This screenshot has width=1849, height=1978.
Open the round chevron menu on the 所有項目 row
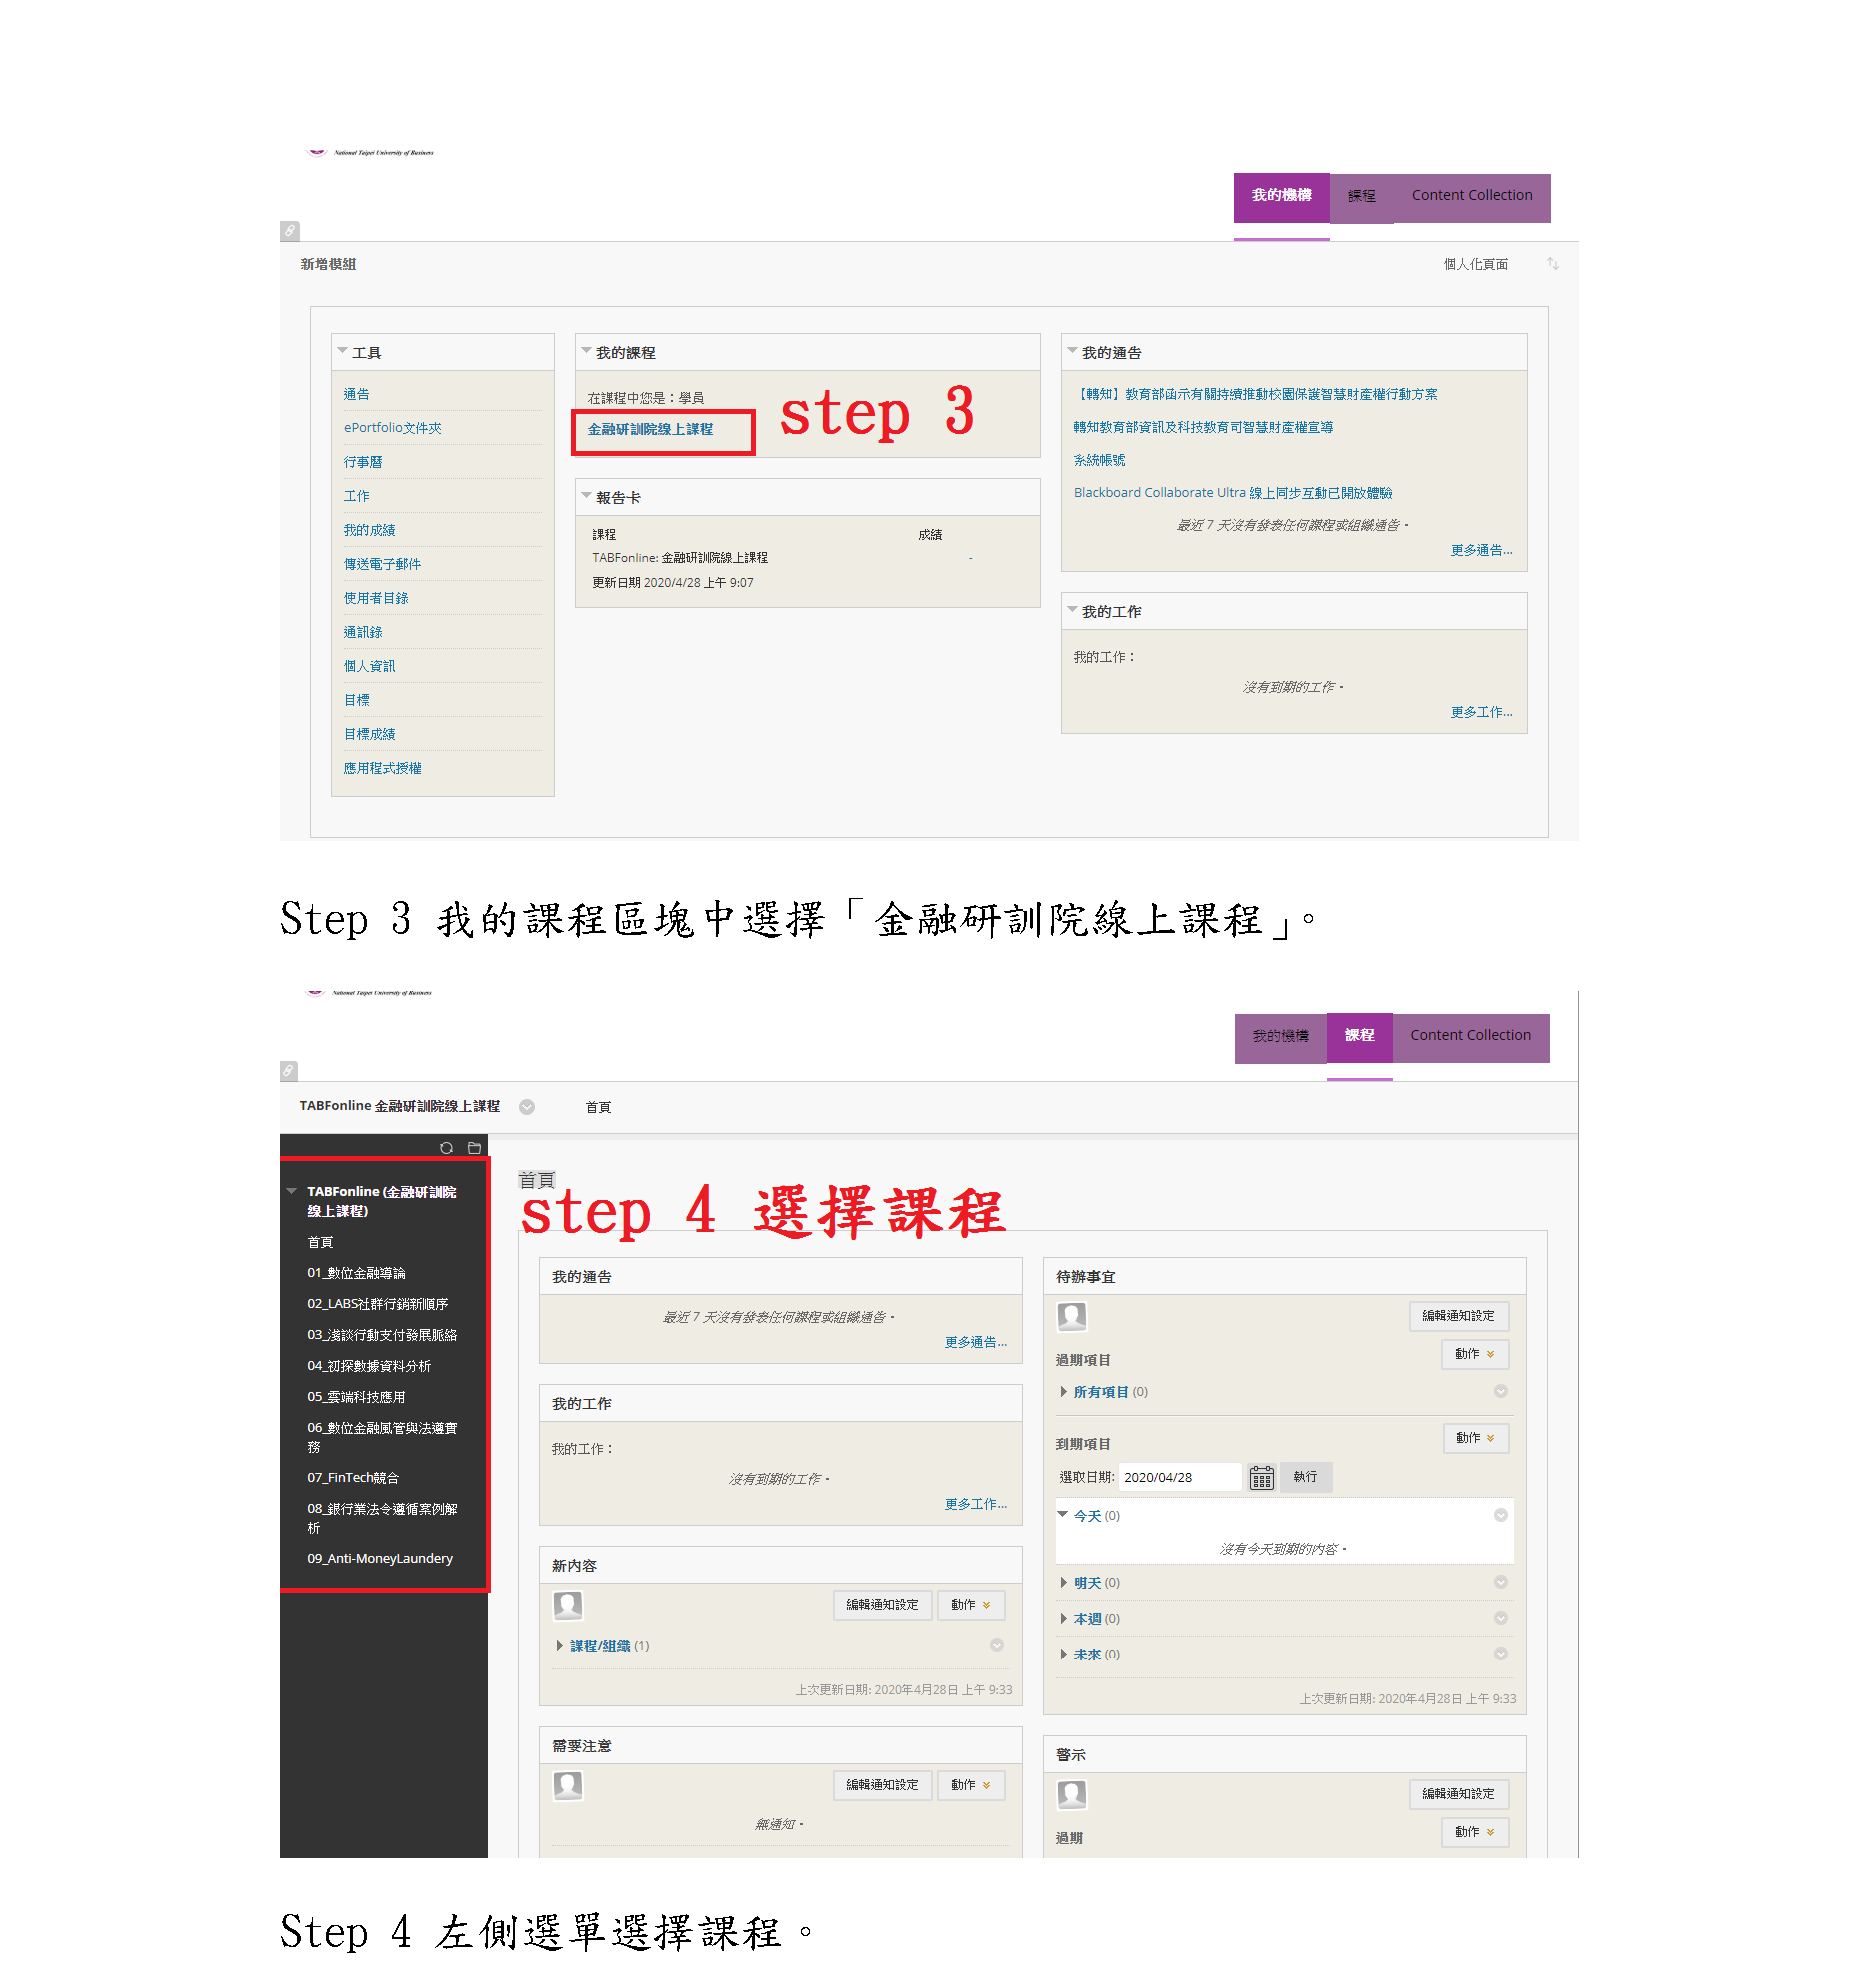(x=1500, y=1391)
